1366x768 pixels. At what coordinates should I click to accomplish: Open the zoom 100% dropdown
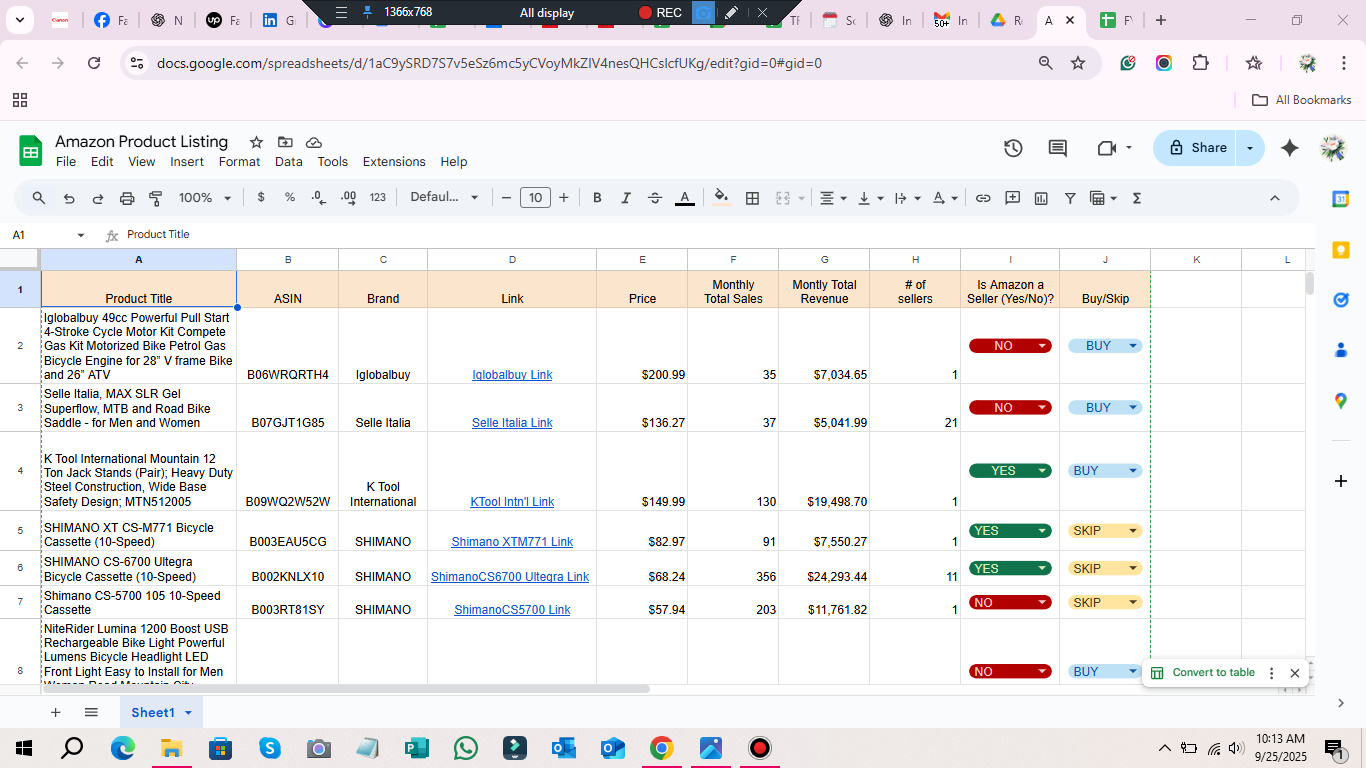click(x=204, y=198)
